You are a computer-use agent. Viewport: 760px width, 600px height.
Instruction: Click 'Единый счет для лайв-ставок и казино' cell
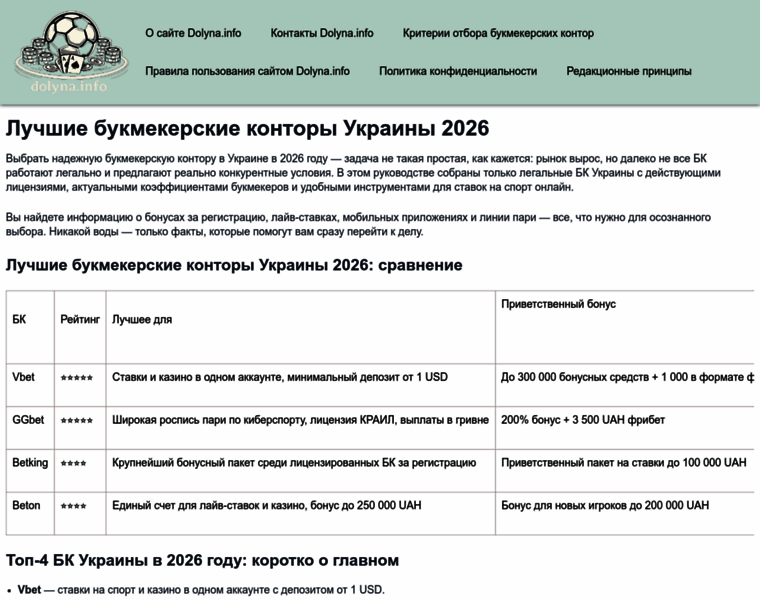tap(301, 513)
